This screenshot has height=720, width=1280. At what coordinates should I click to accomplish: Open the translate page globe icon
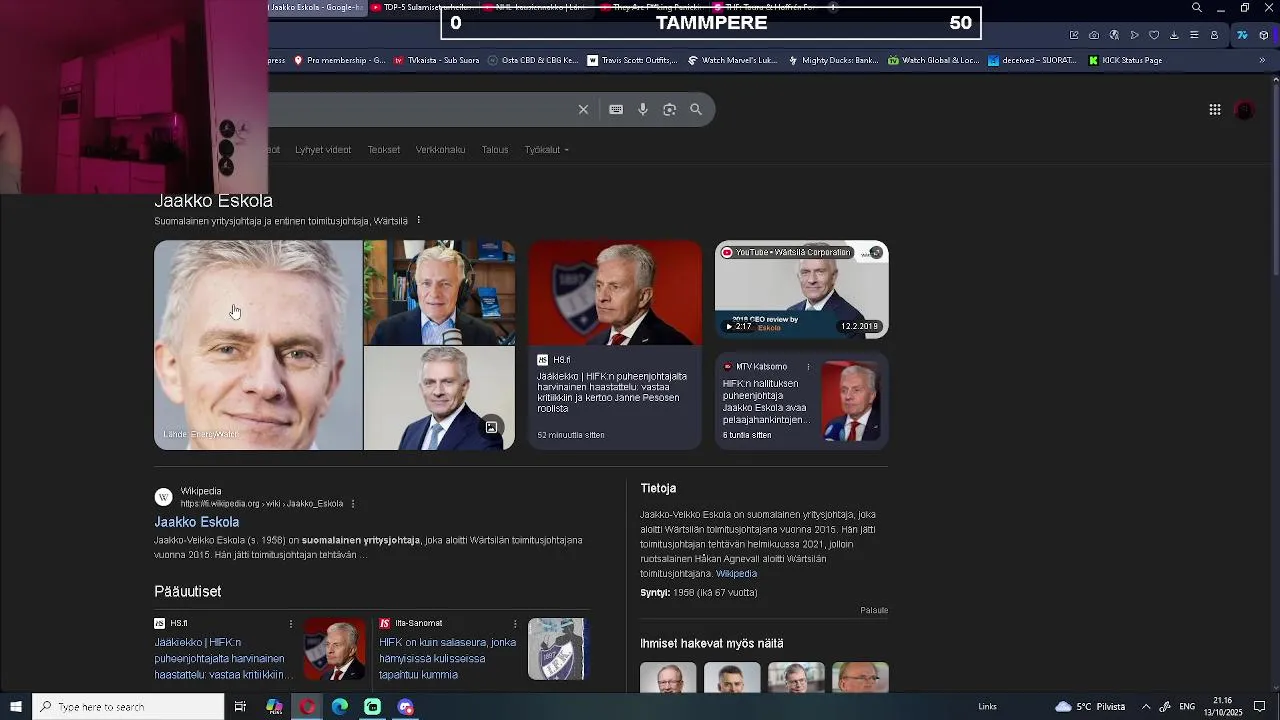click(1114, 35)
